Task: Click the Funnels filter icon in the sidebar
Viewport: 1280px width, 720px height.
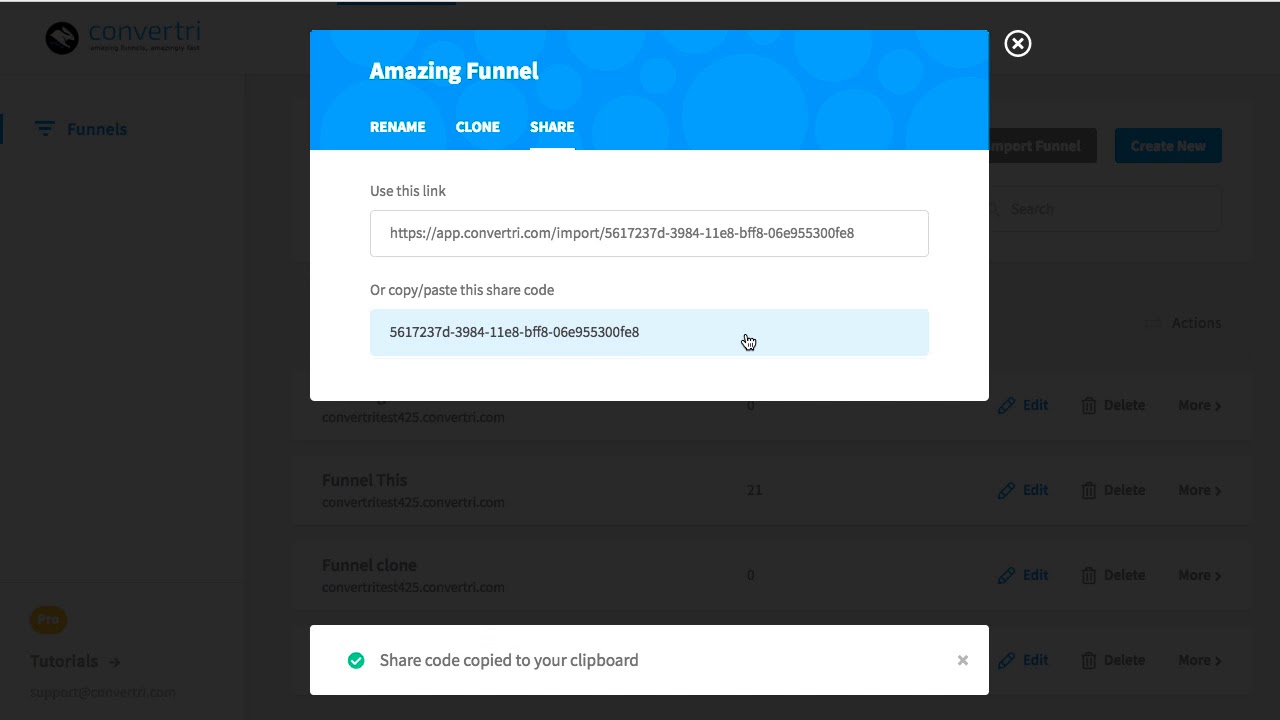Action: click(44, 129)
